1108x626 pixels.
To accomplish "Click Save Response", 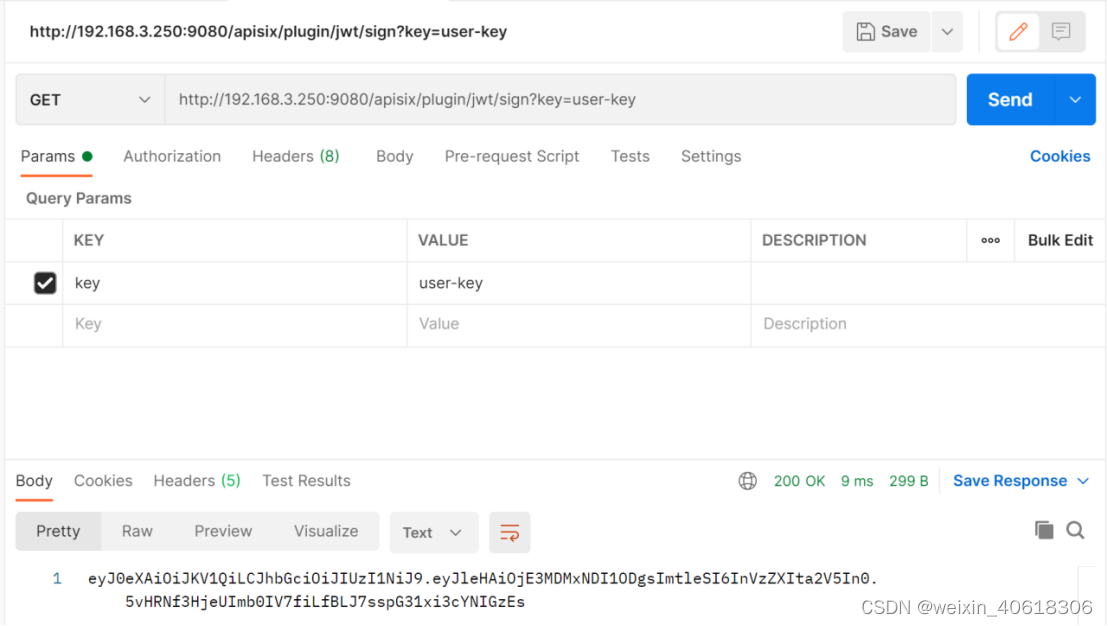I will [x=1010, y=482].
